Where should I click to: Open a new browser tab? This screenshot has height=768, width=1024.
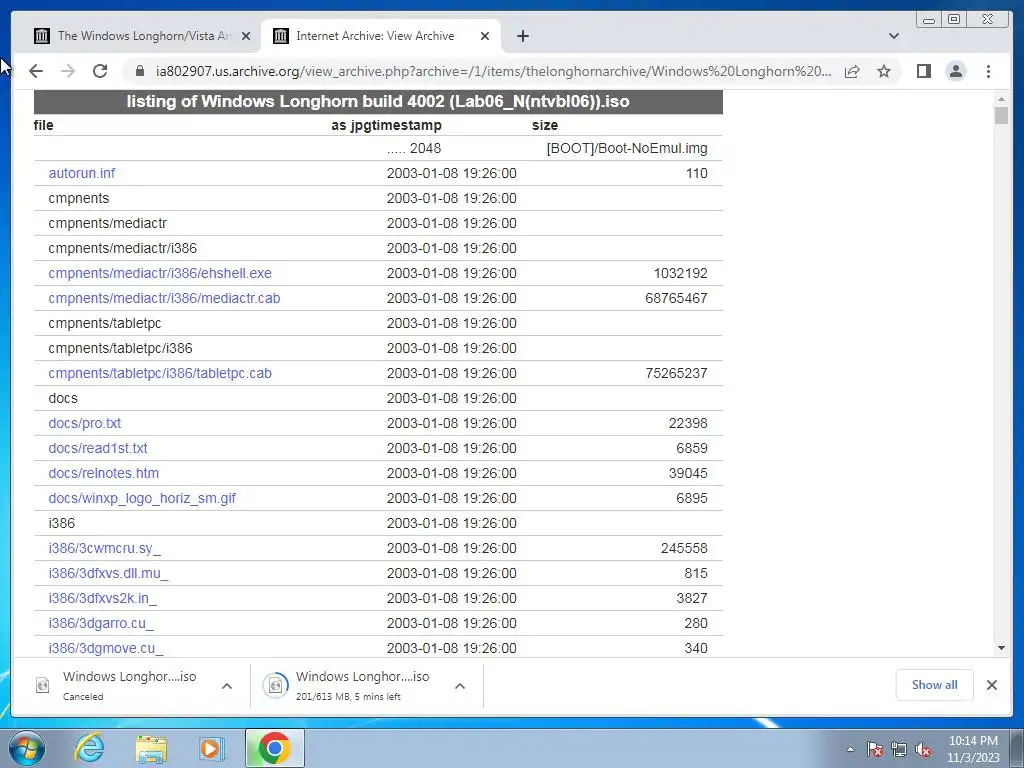(x=522, y=36)
